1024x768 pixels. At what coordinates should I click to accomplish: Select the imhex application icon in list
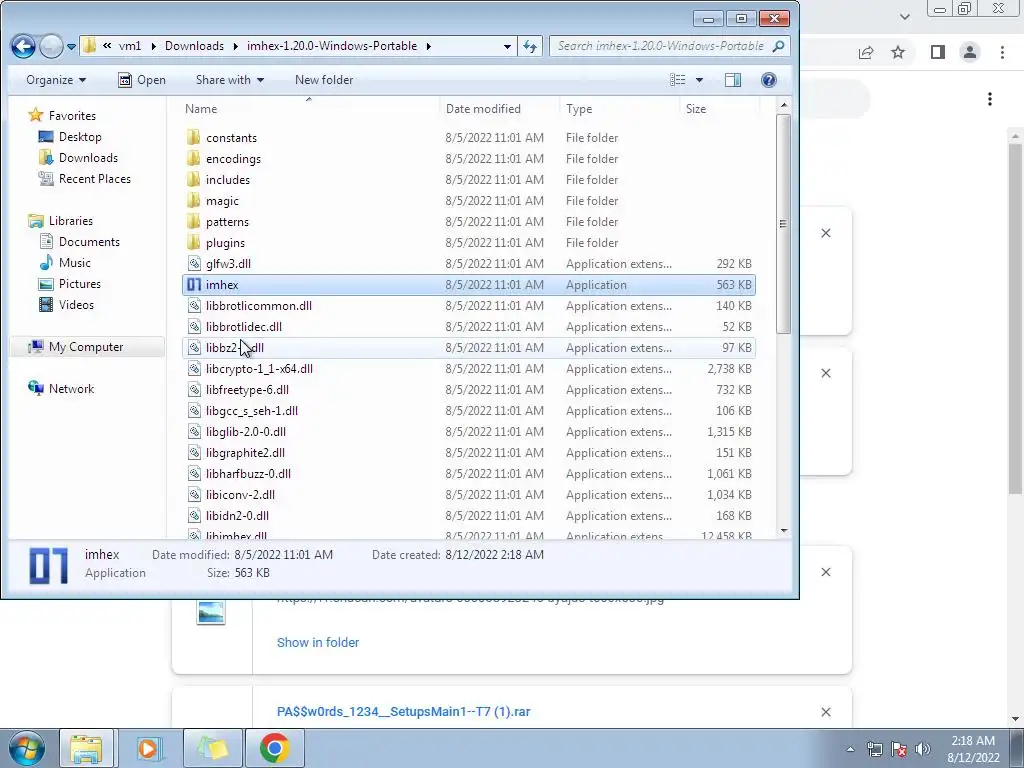(194, 284)
